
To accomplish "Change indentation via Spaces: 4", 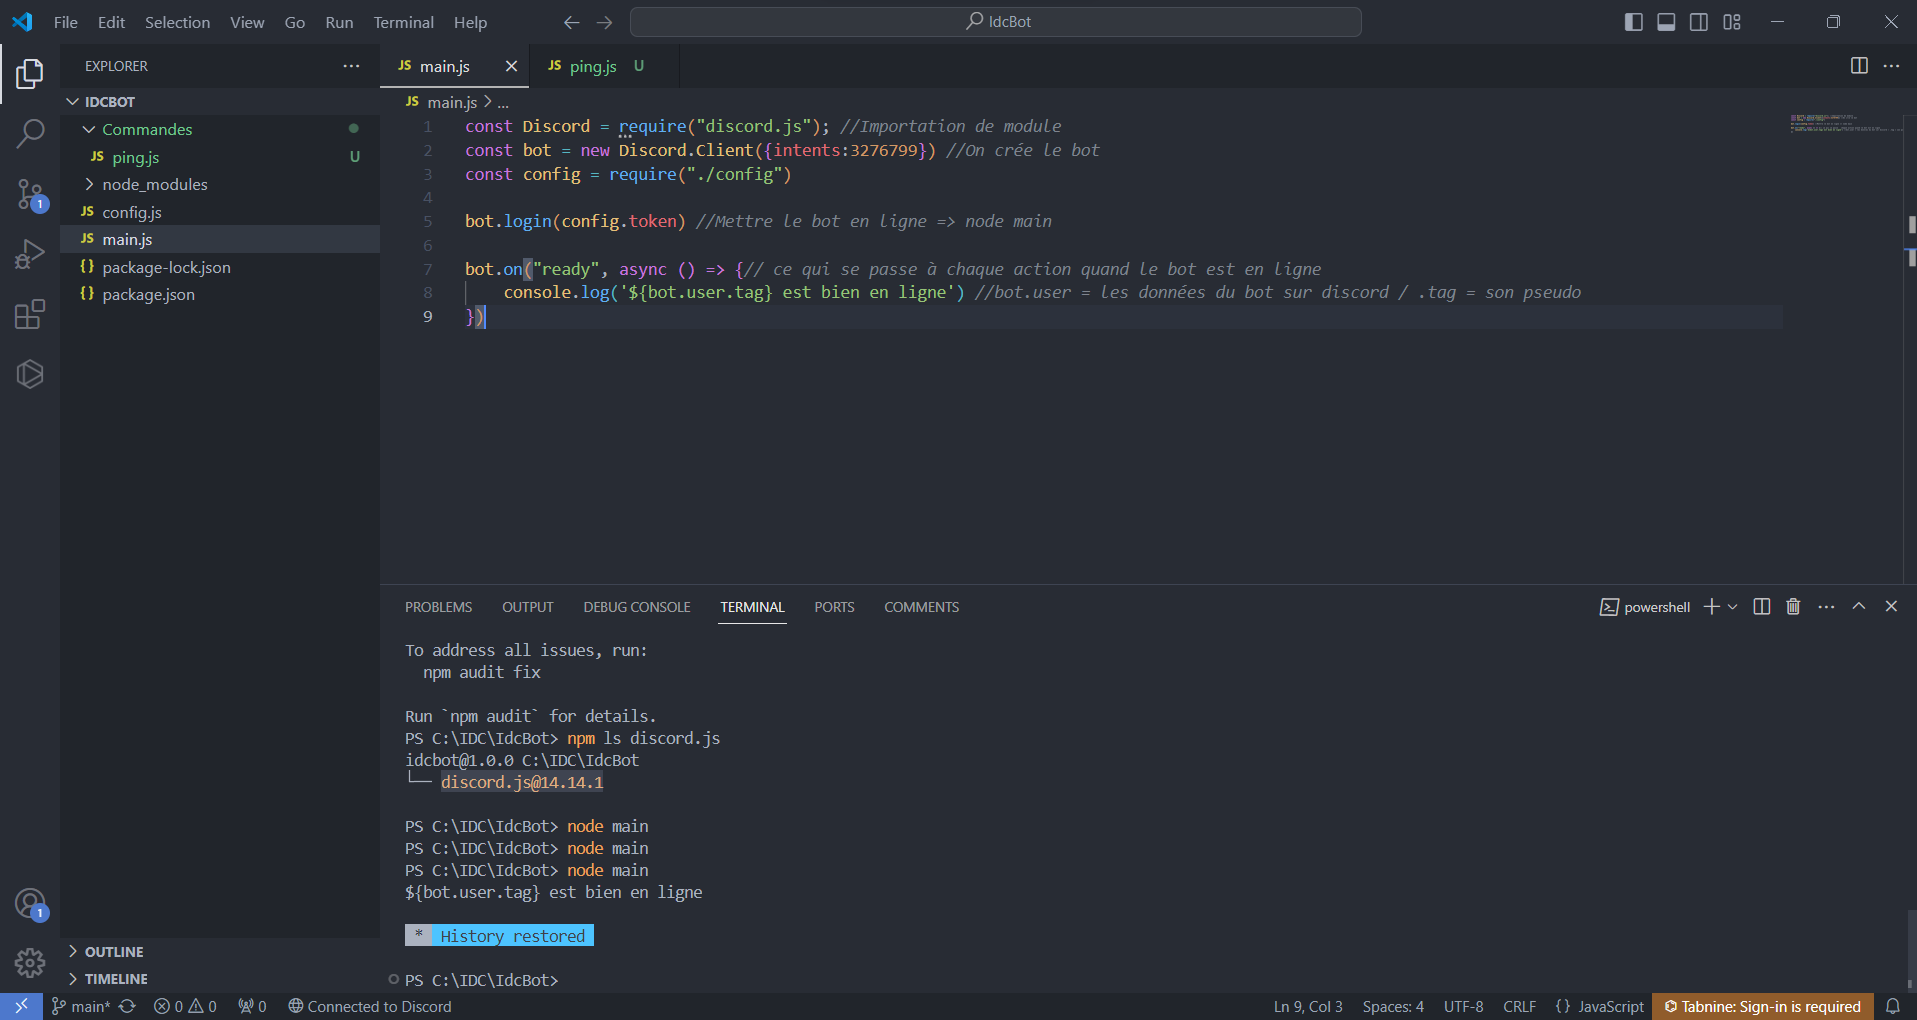I will coord(1393,1006).
